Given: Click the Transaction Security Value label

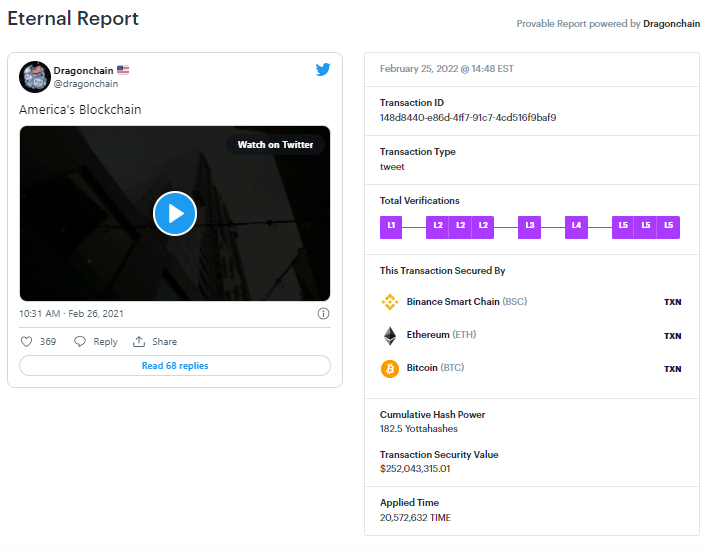Looking at the screenshot, I should click(x=439, y=455).
